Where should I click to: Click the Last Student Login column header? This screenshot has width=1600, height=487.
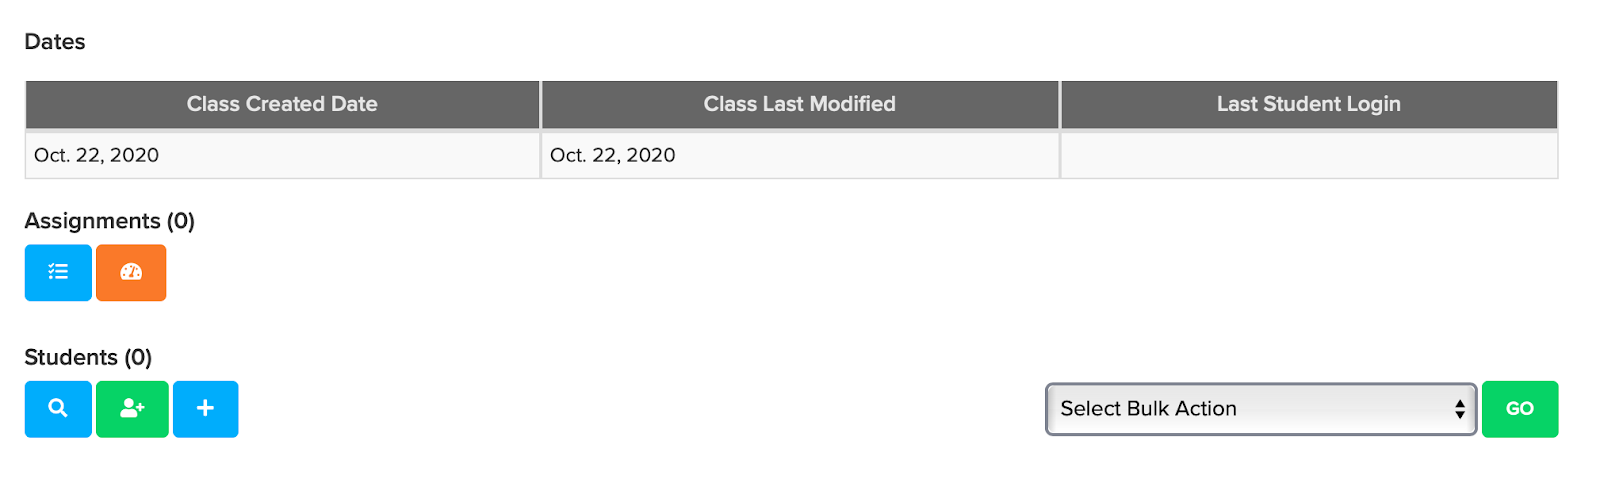(1309, 104)
